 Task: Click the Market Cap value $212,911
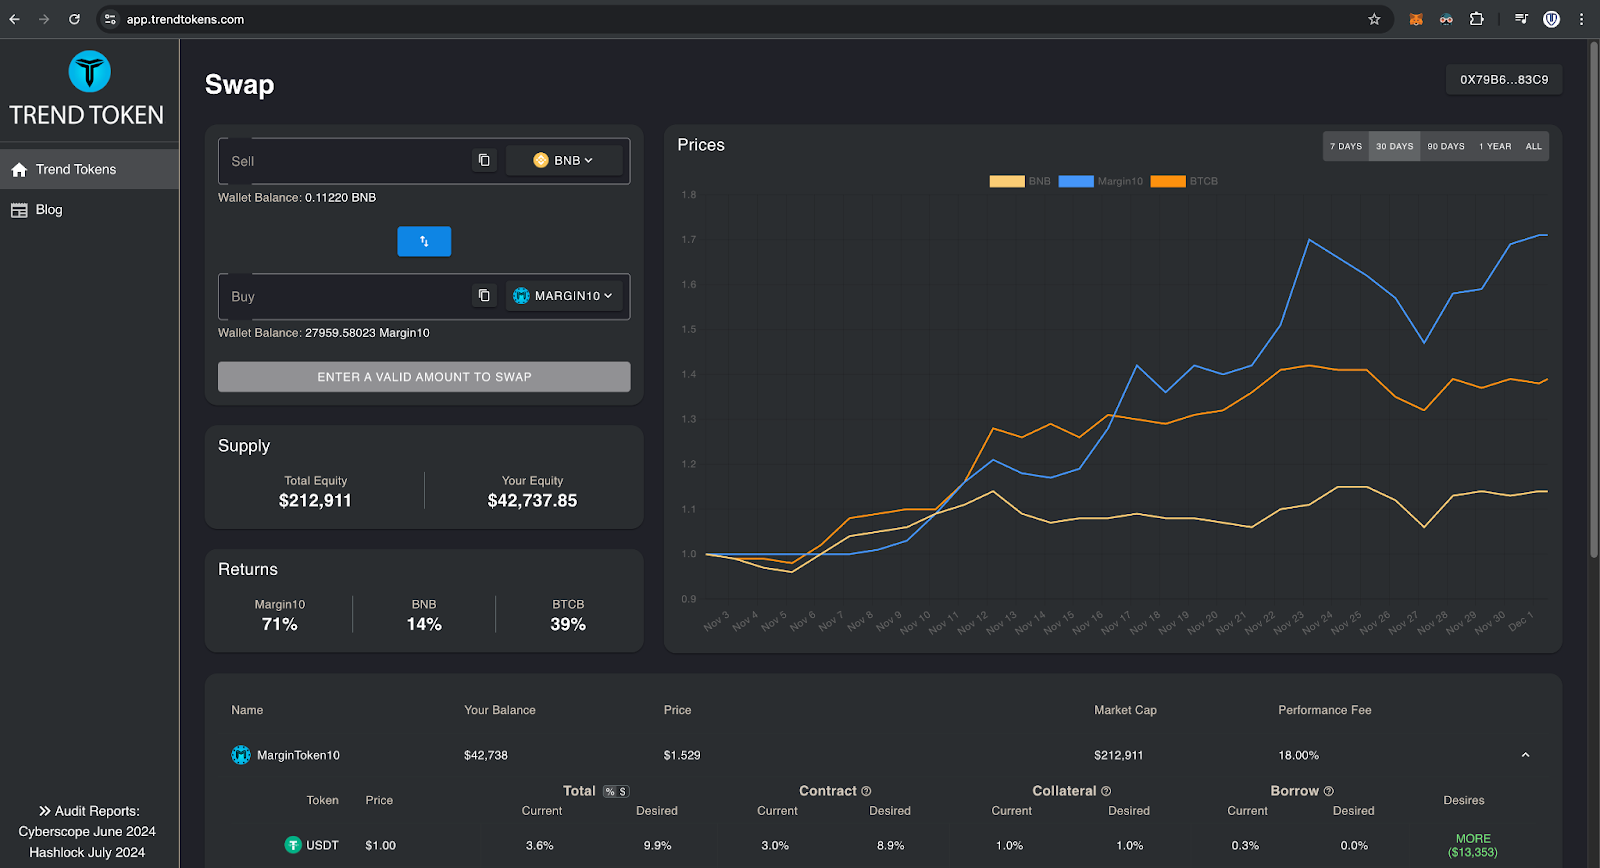tap(1118, 755)
